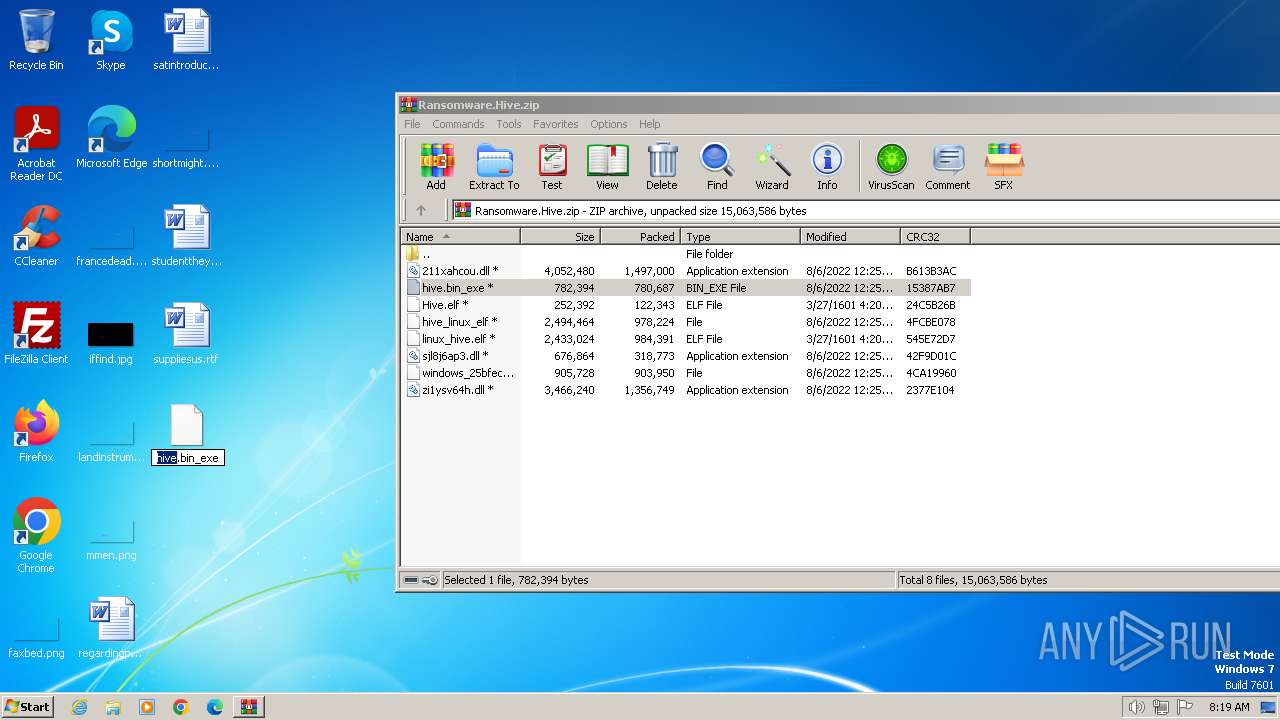Screen dimensions: 1280x720
Task: Run the VirusScan toolbar icon
Action: 891,166
